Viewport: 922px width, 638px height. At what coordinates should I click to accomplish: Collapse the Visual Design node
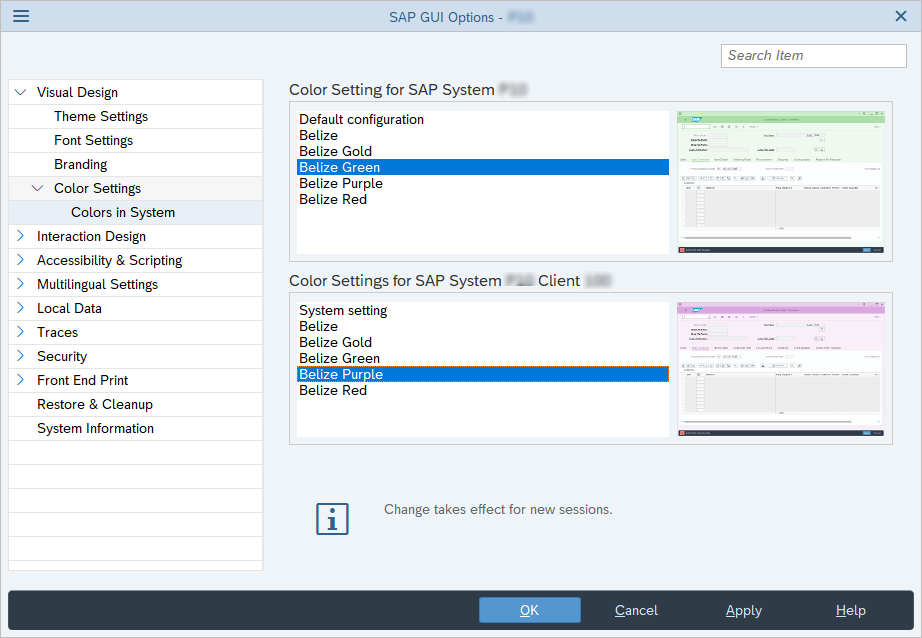click(21, 92)
